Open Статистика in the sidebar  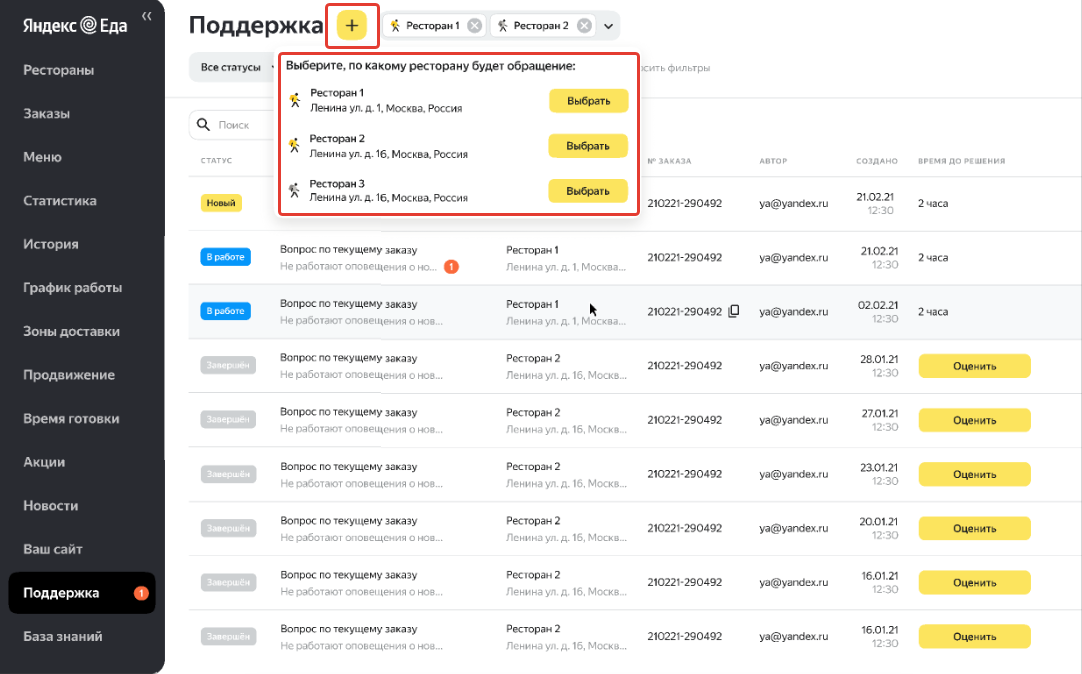pyautogui.click(x=60, y=201)
